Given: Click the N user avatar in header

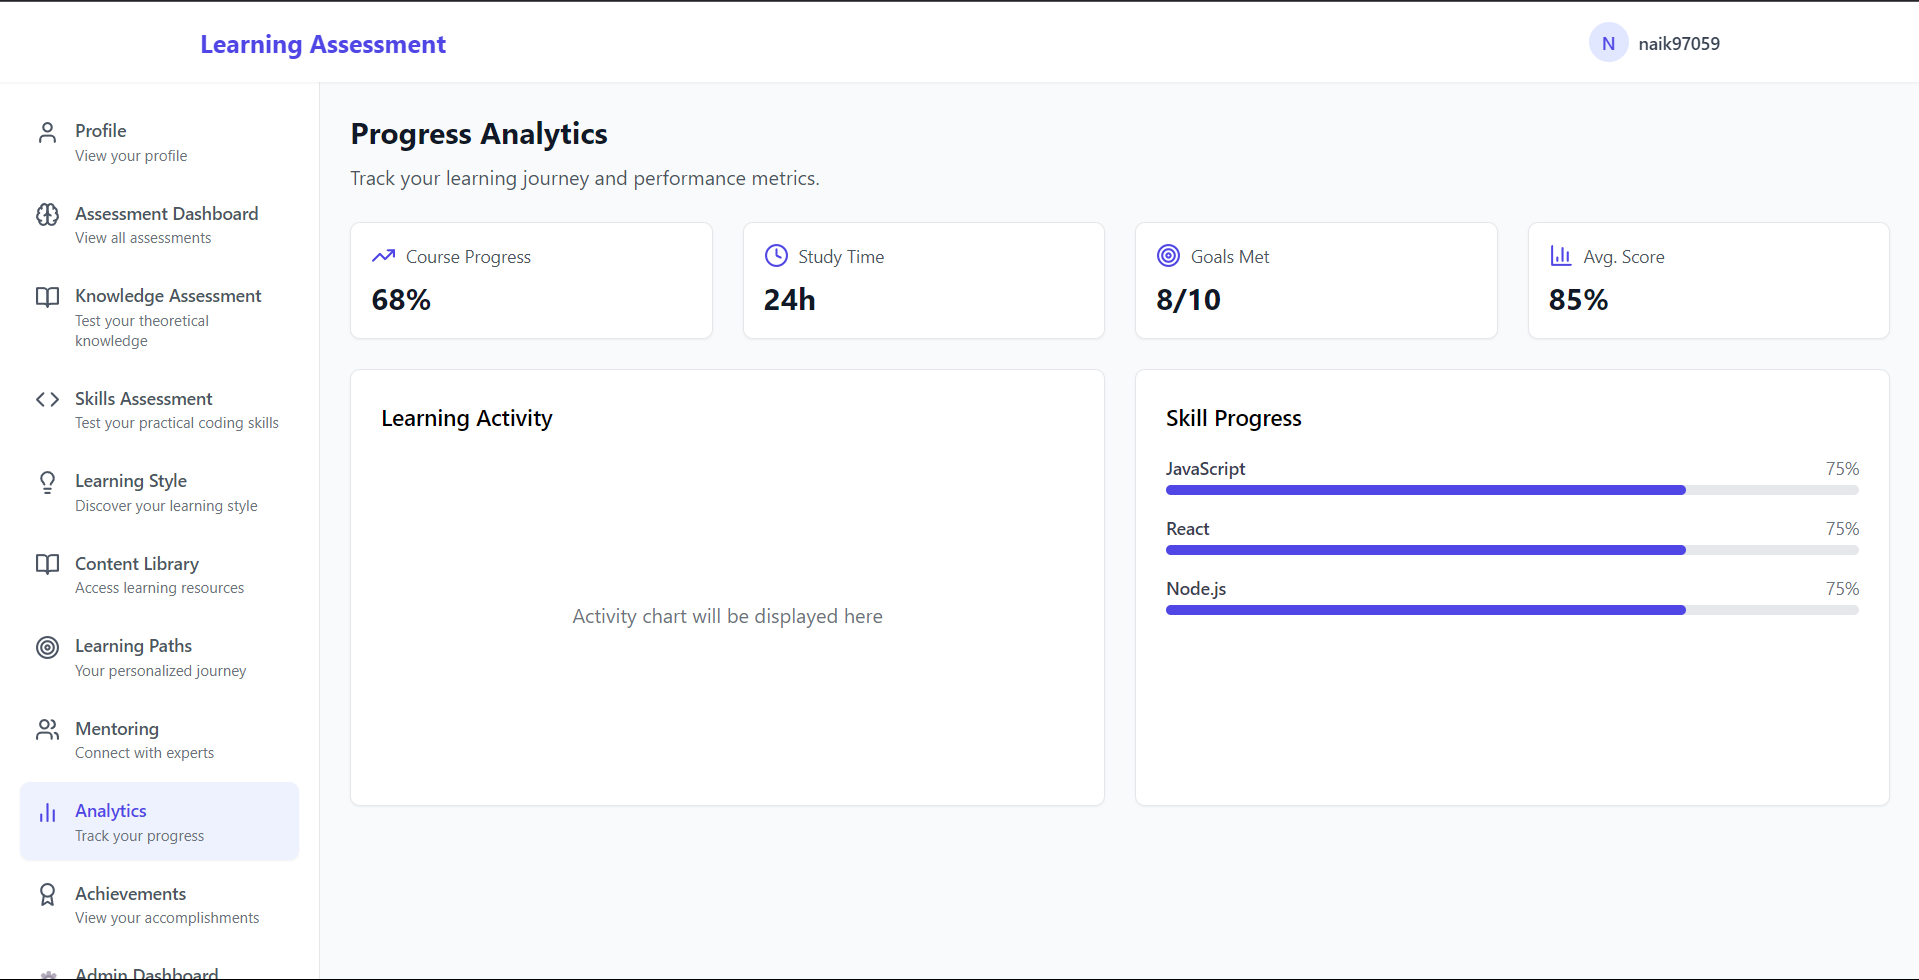Looking at the screenshot, I should coord(1608,43).
